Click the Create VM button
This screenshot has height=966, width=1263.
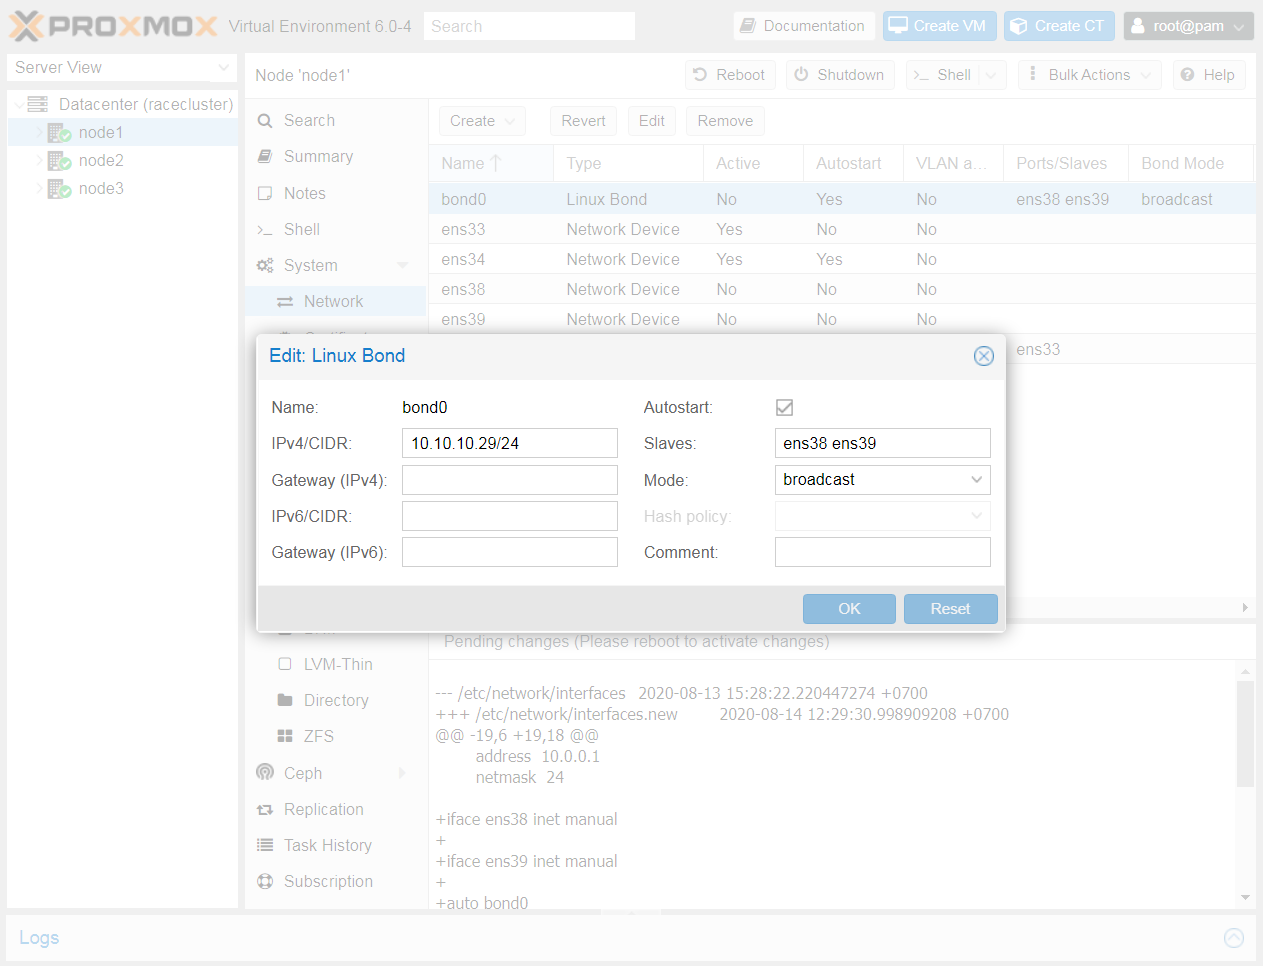[939, 26]
